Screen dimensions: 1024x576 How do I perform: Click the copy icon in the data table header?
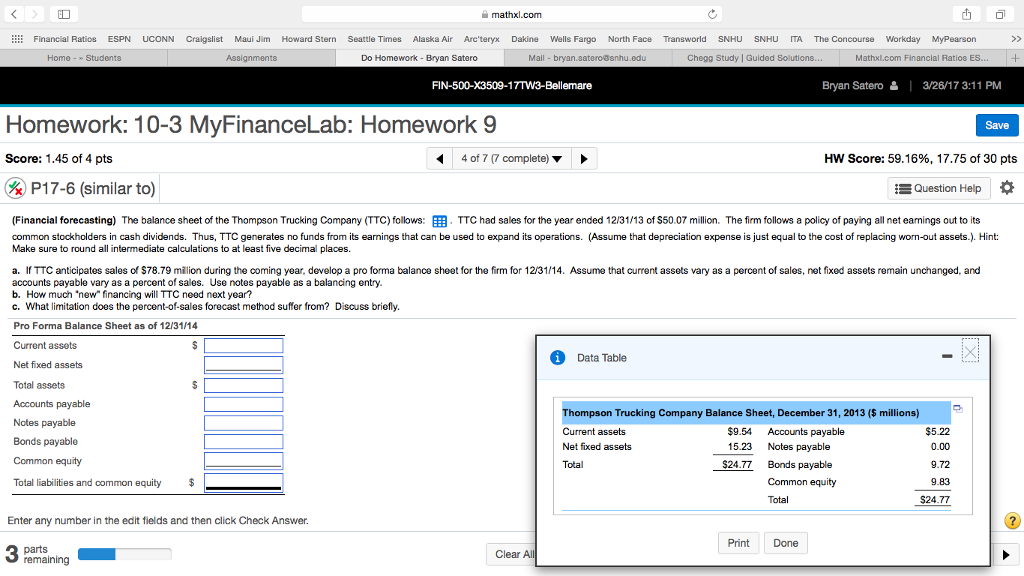957,409
